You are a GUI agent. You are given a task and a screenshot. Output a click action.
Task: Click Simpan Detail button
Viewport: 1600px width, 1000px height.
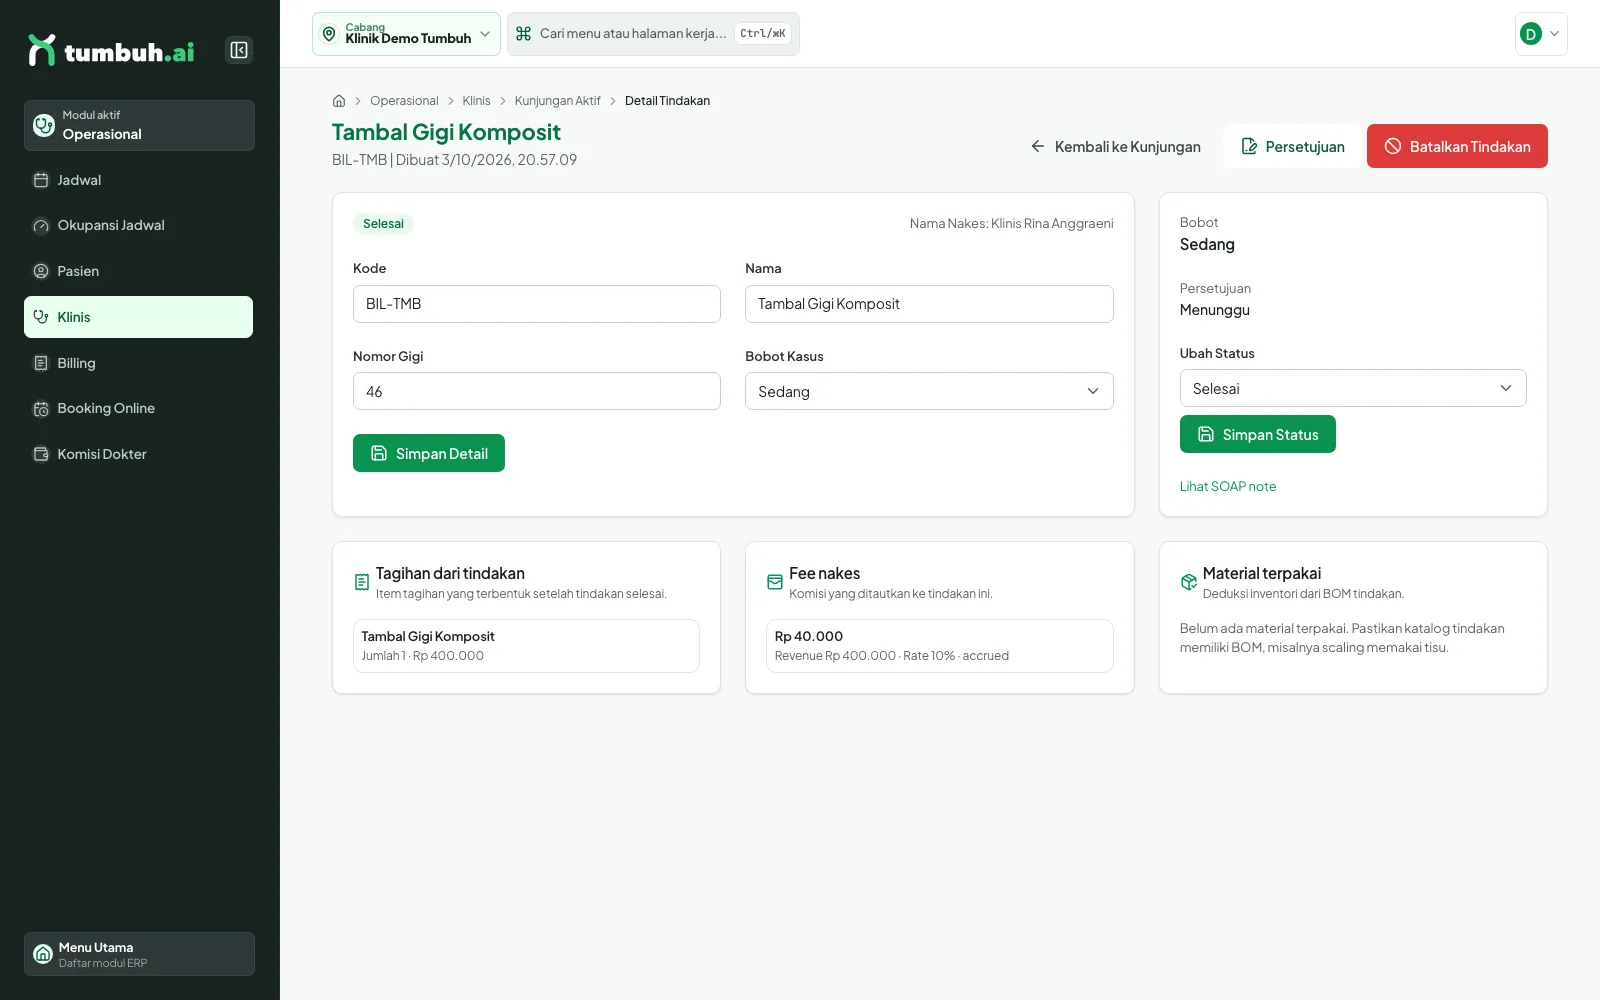(x=429, y=453)
